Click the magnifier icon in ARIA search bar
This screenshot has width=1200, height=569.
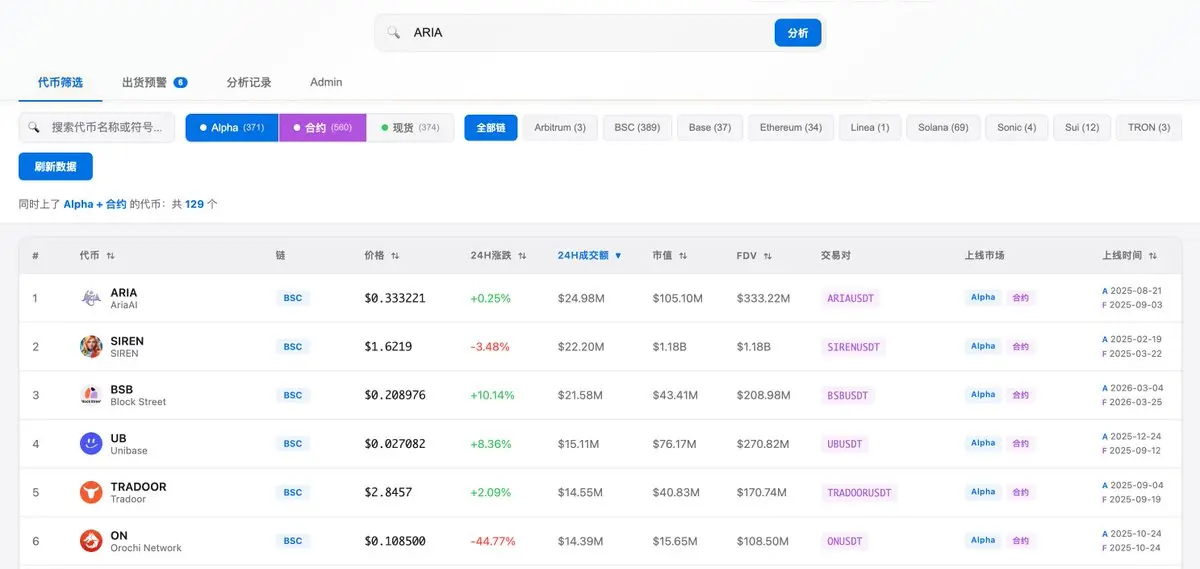(x=394, y=33)
